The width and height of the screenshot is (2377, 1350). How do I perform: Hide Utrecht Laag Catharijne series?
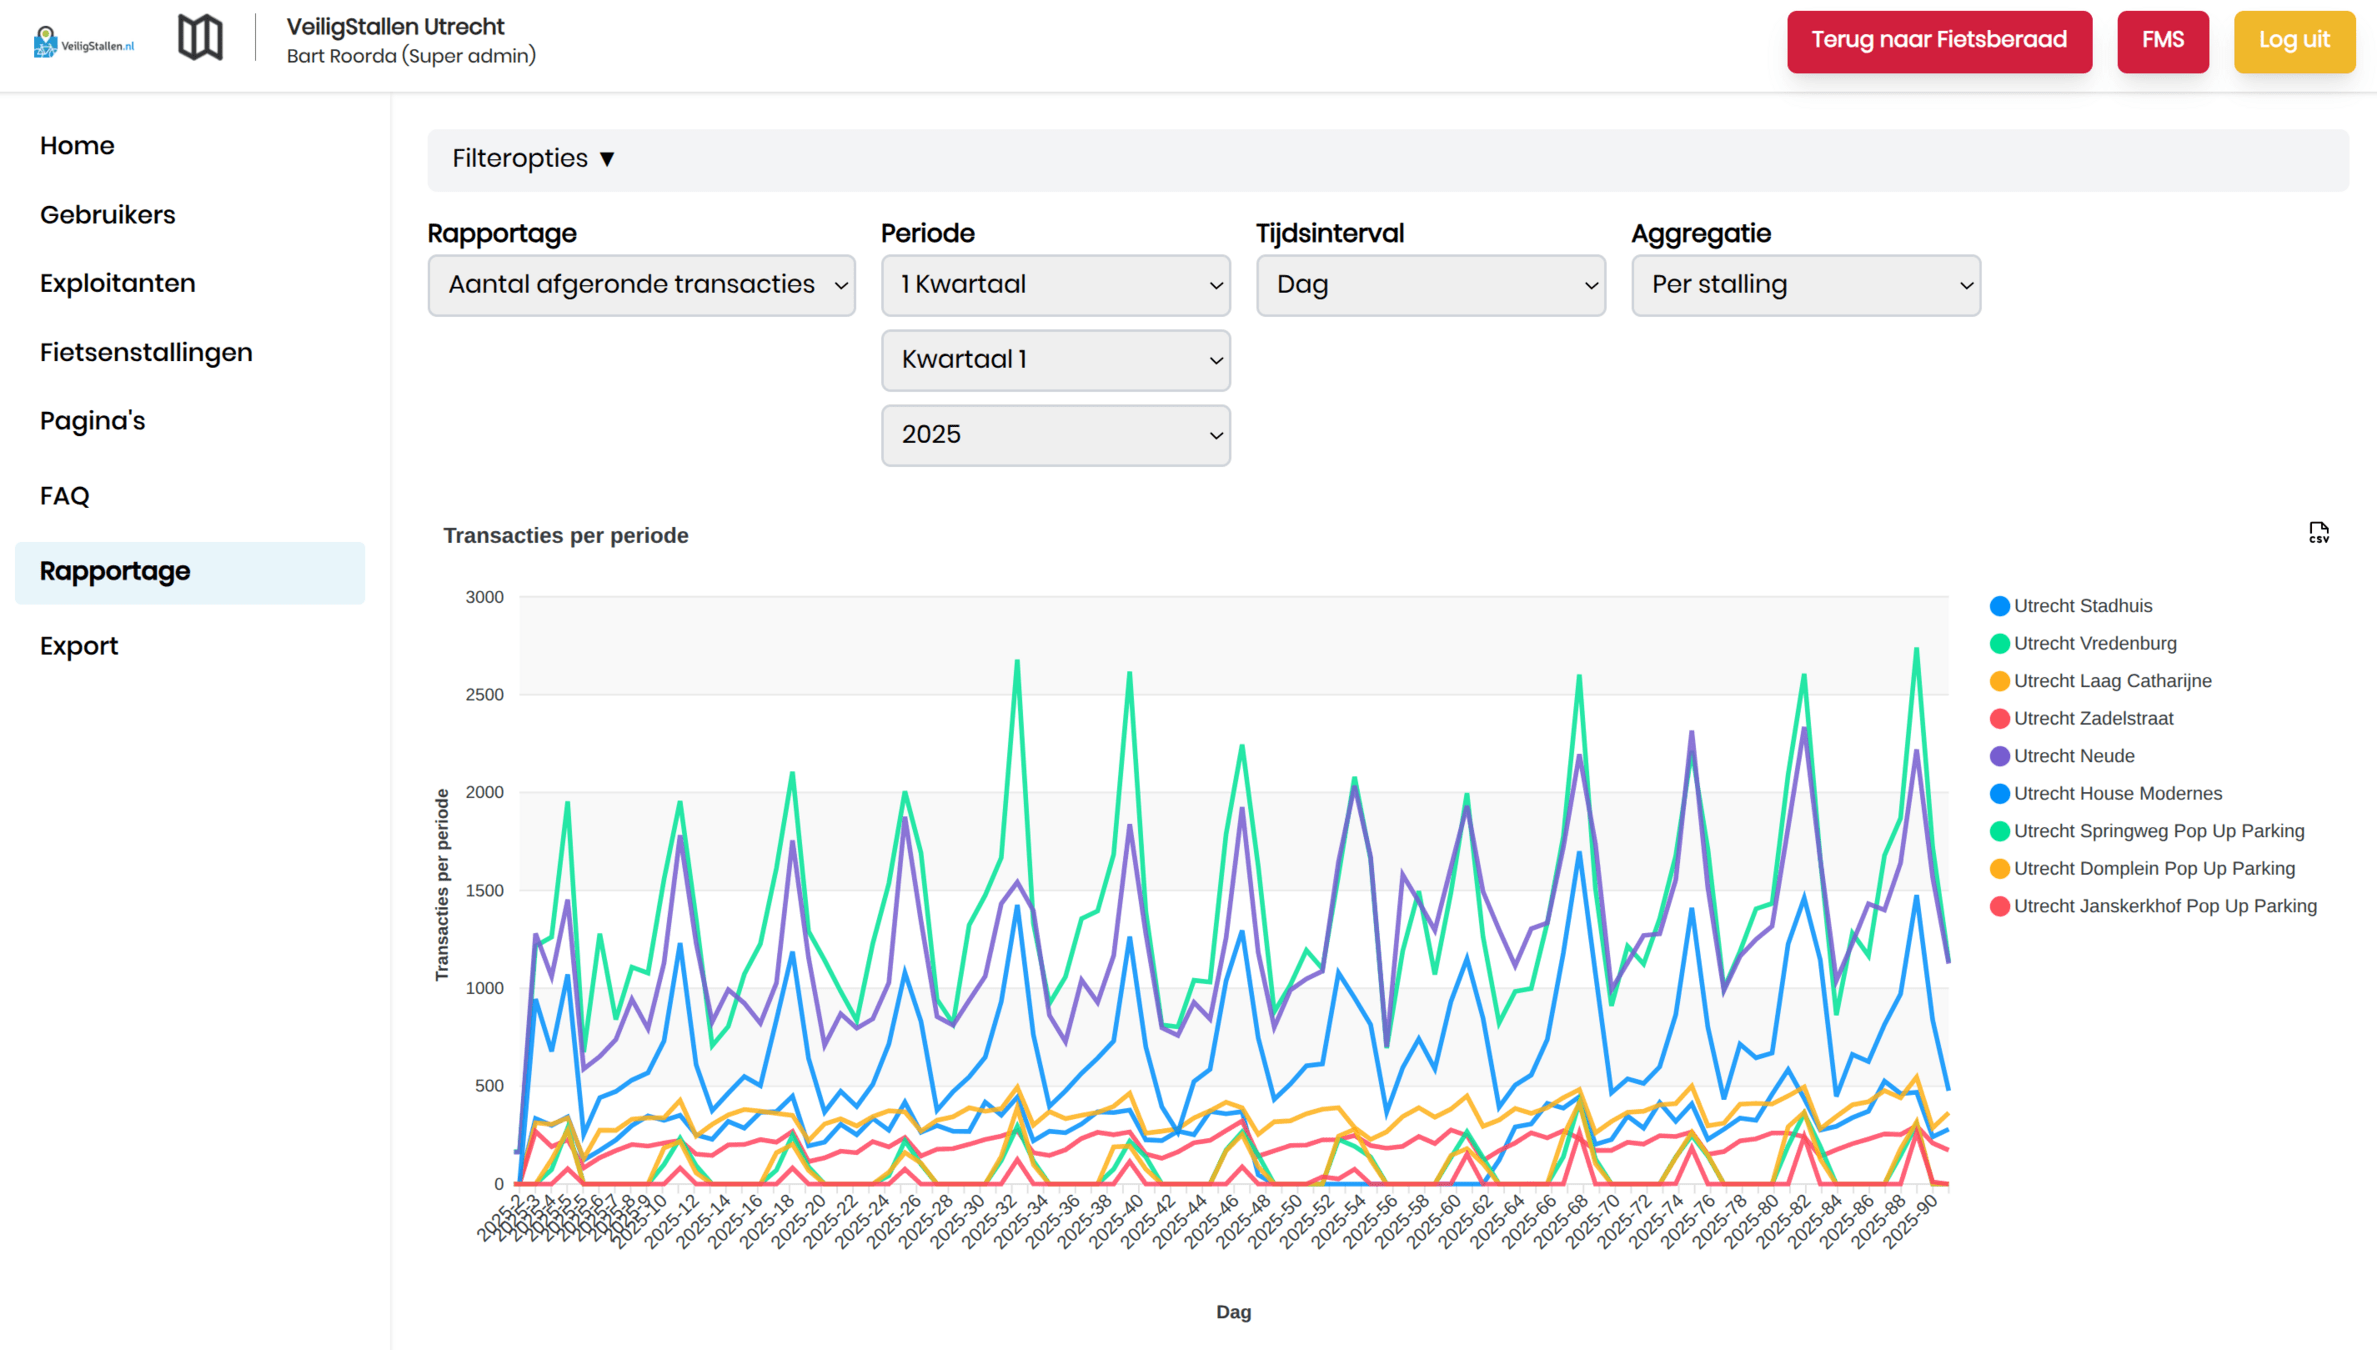[2111, 681]
